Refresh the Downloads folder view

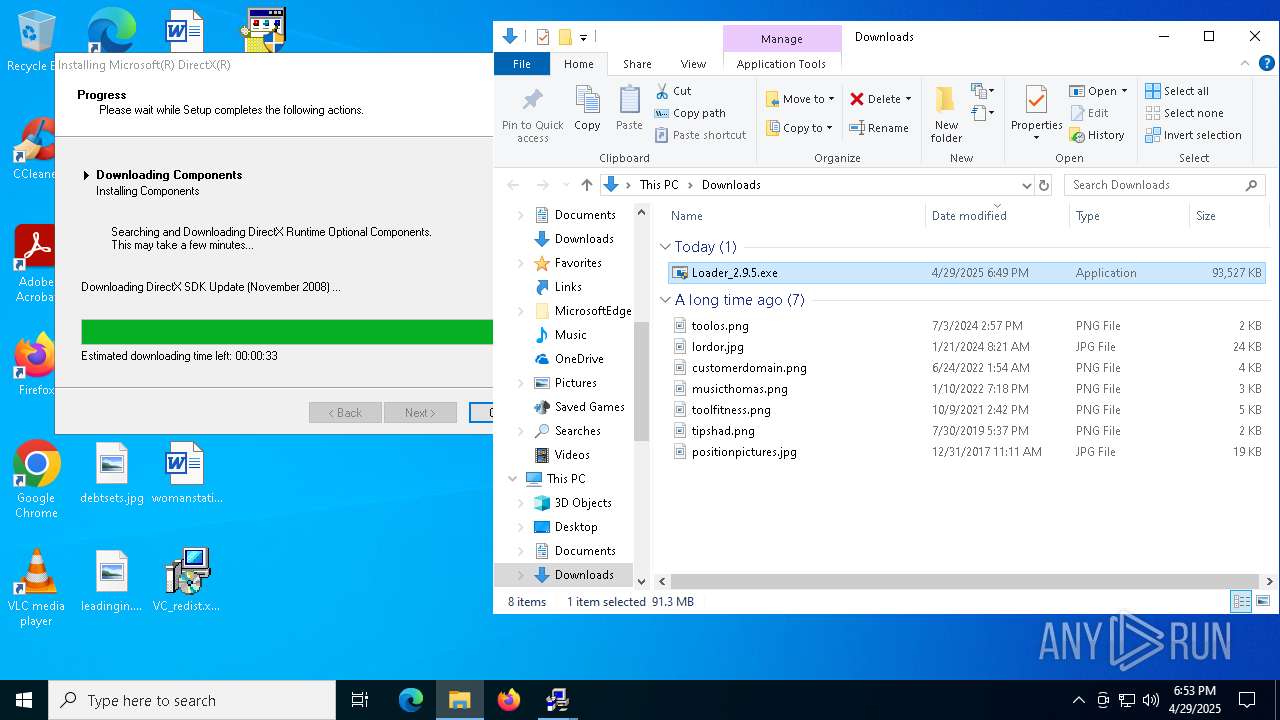[1044, 185]
